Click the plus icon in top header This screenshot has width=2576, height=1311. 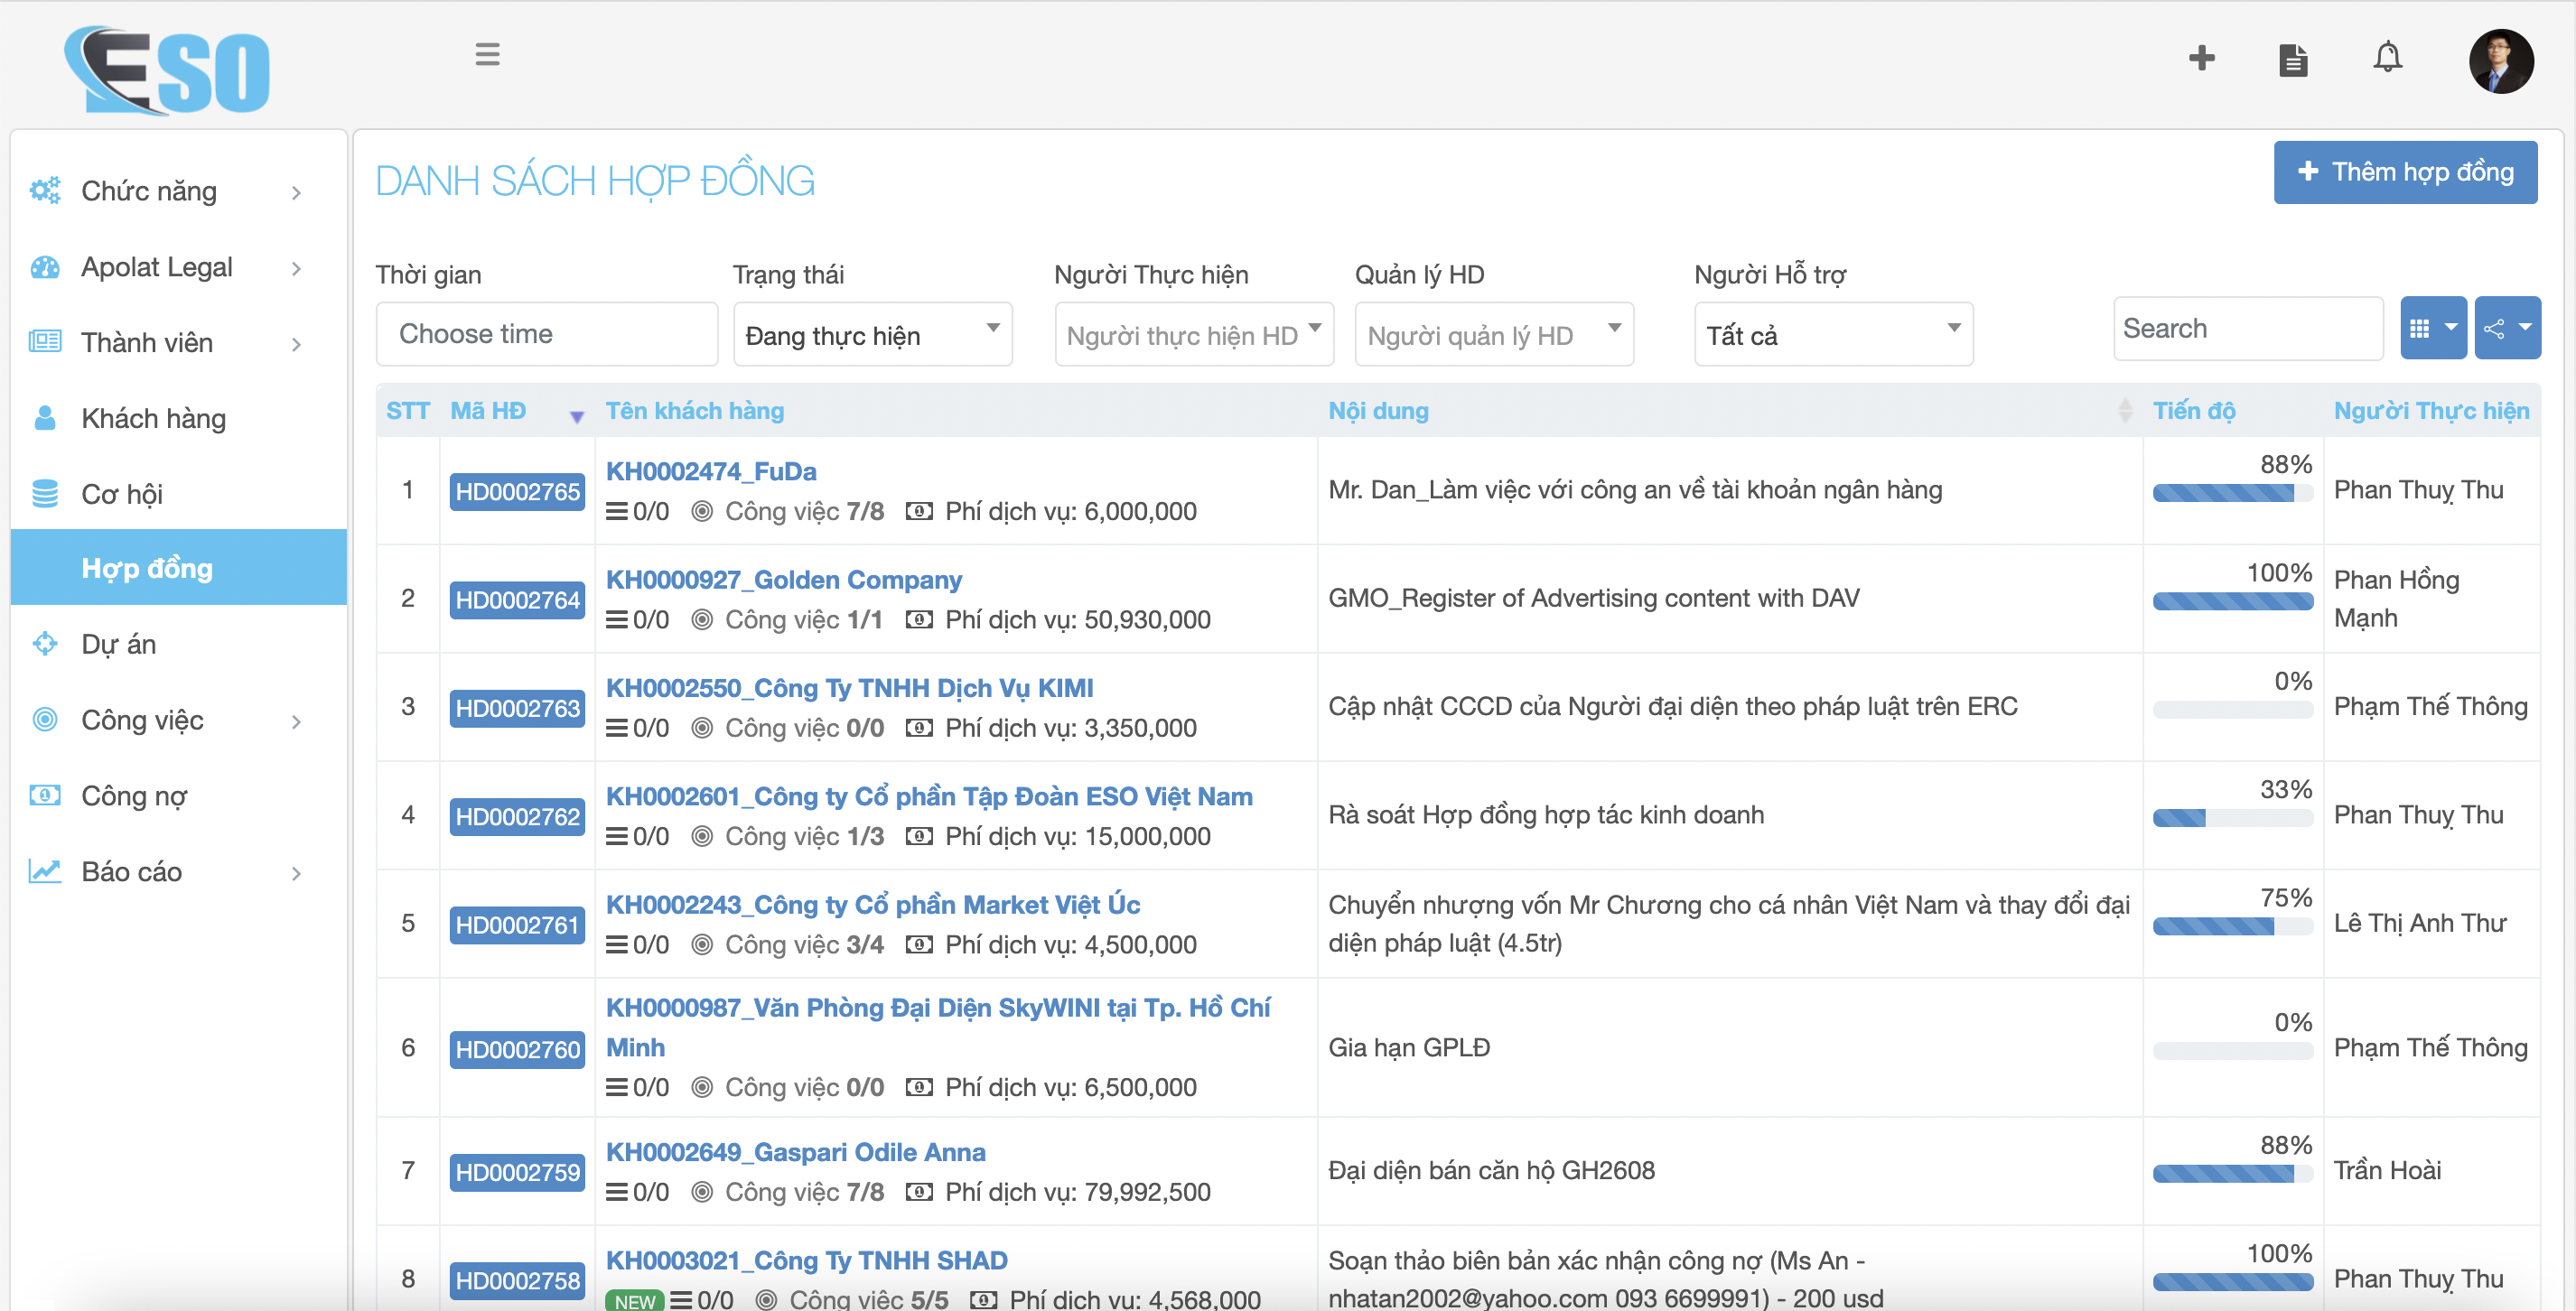pyautogui.click(x=2201, y=58)
